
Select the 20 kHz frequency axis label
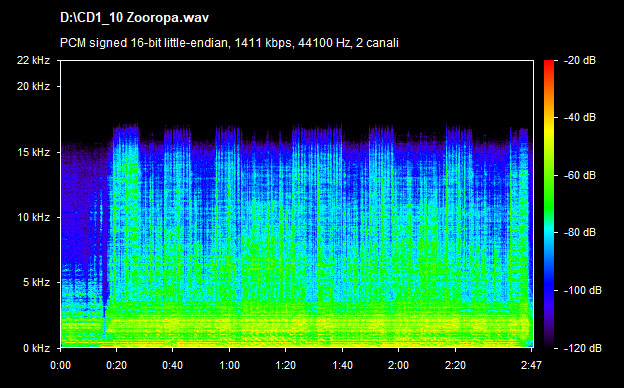33,86
